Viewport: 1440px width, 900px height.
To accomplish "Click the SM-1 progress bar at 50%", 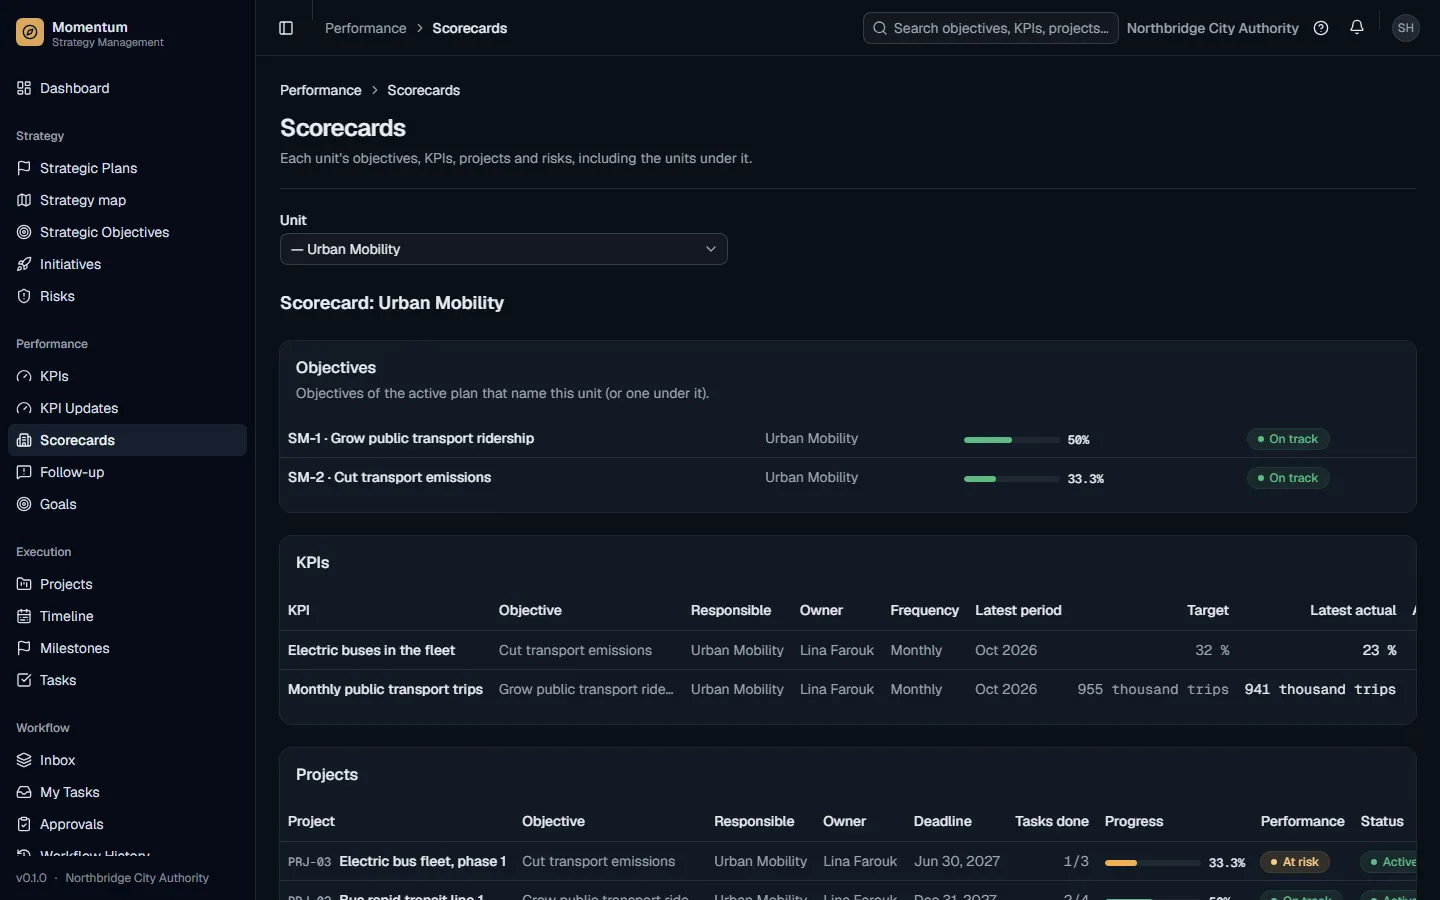I will [1011, 440].
